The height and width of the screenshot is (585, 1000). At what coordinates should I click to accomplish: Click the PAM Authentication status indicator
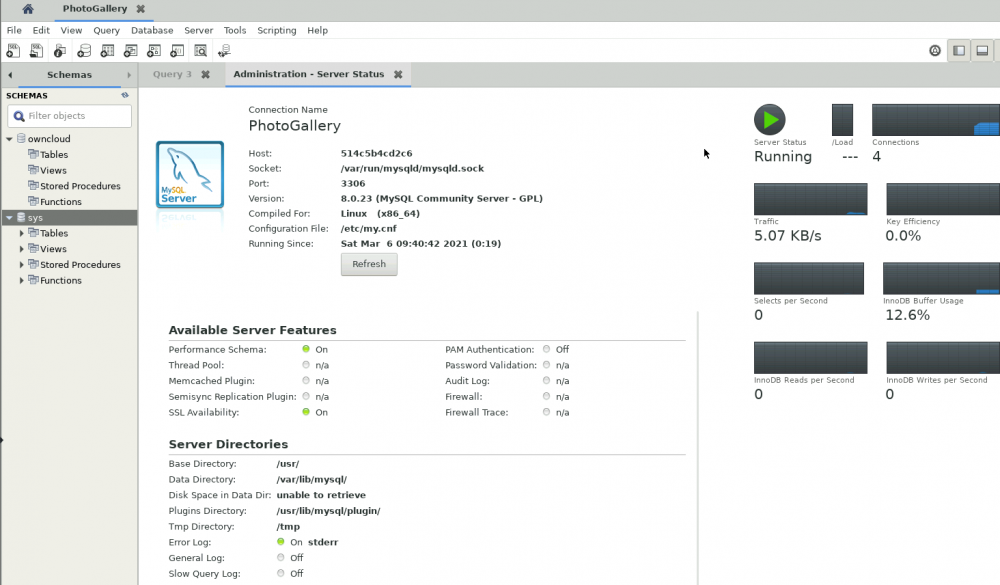(x=547, y=349)
